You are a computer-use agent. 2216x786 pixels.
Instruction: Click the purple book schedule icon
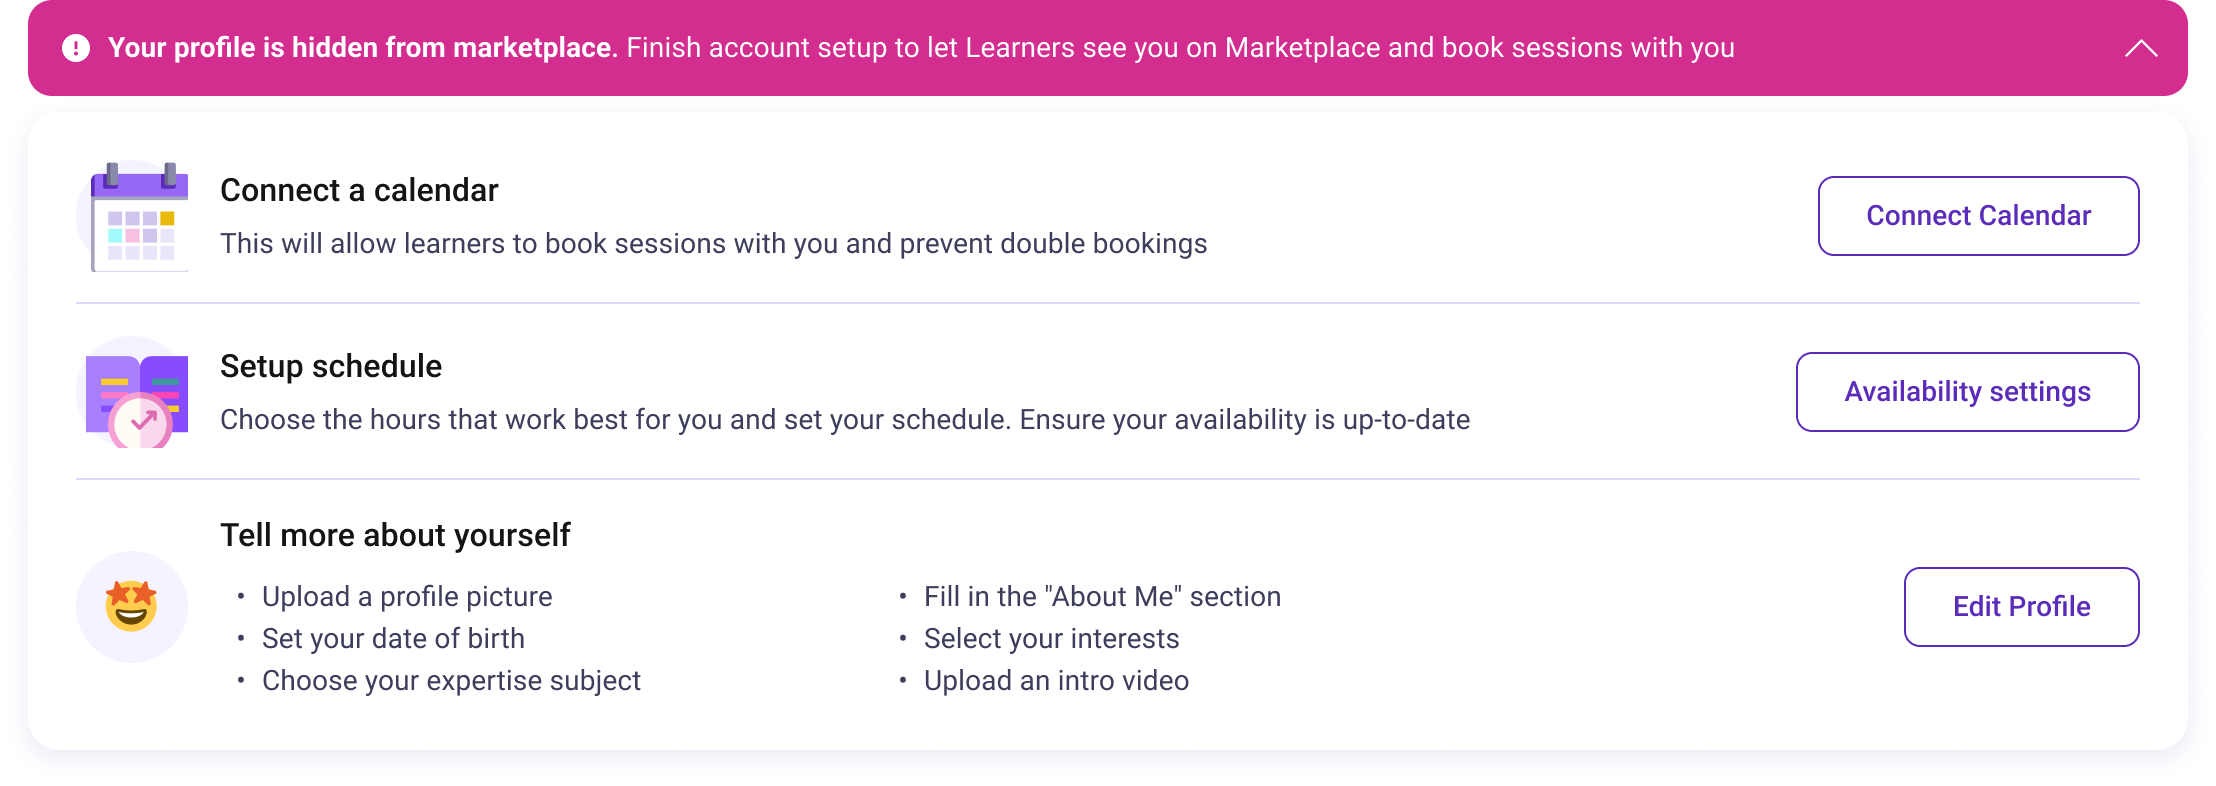136,390
